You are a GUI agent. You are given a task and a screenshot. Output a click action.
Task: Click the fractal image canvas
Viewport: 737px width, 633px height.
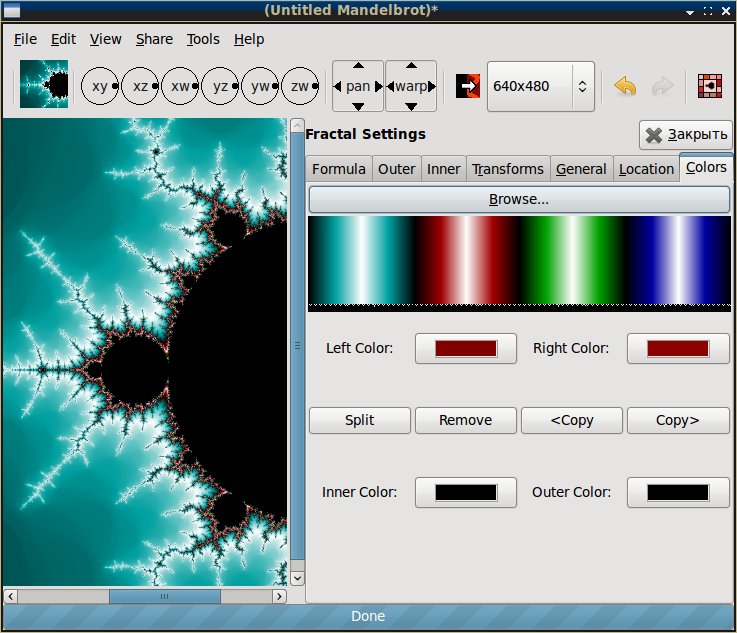[x=145, y=352]
